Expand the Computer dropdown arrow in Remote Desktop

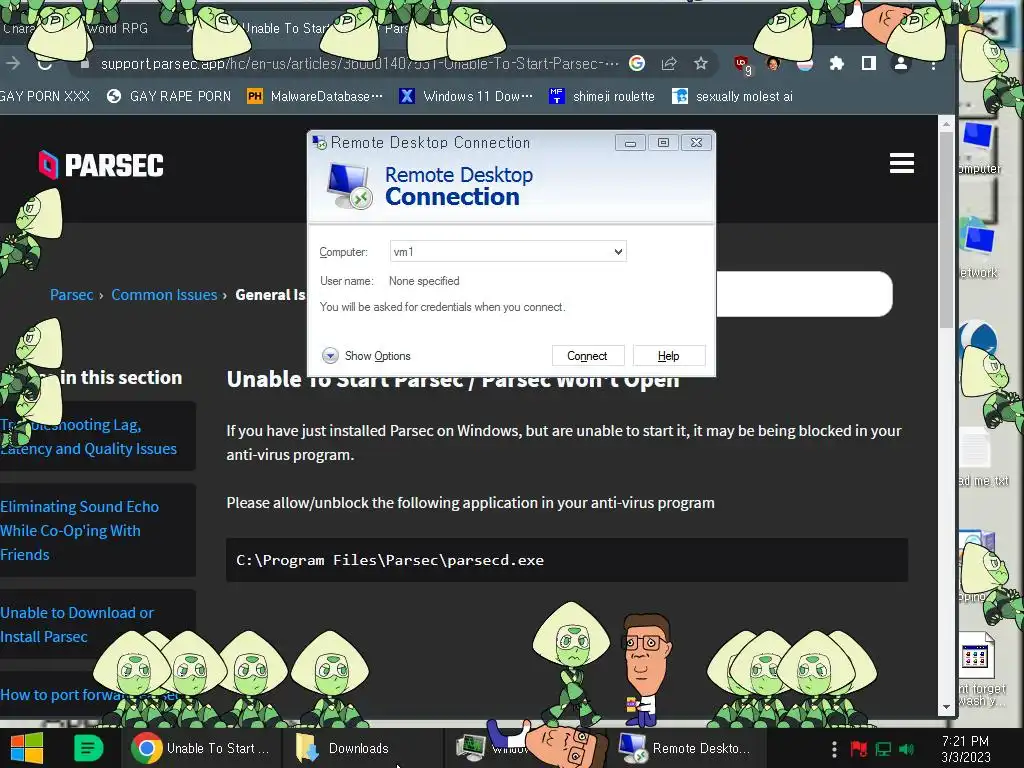[618, 252]
